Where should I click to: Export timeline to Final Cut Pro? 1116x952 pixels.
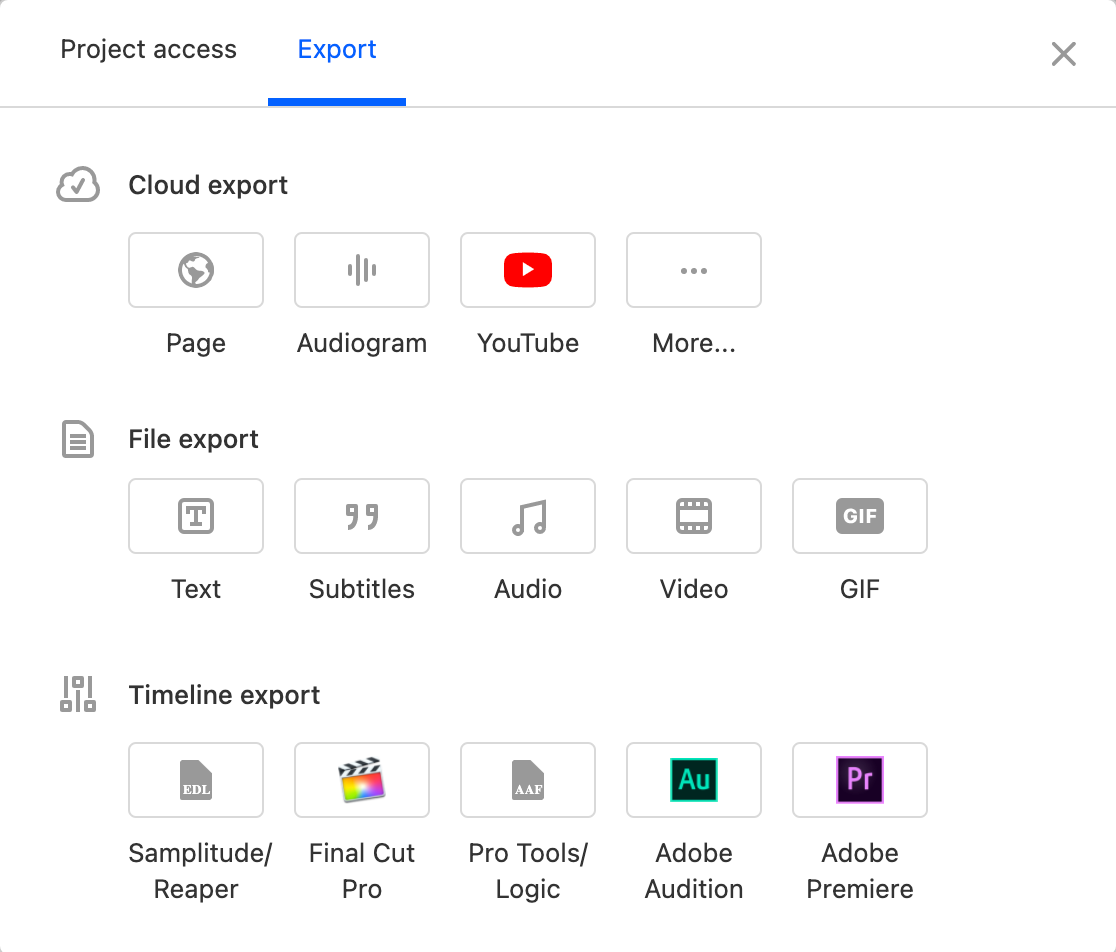362,780
